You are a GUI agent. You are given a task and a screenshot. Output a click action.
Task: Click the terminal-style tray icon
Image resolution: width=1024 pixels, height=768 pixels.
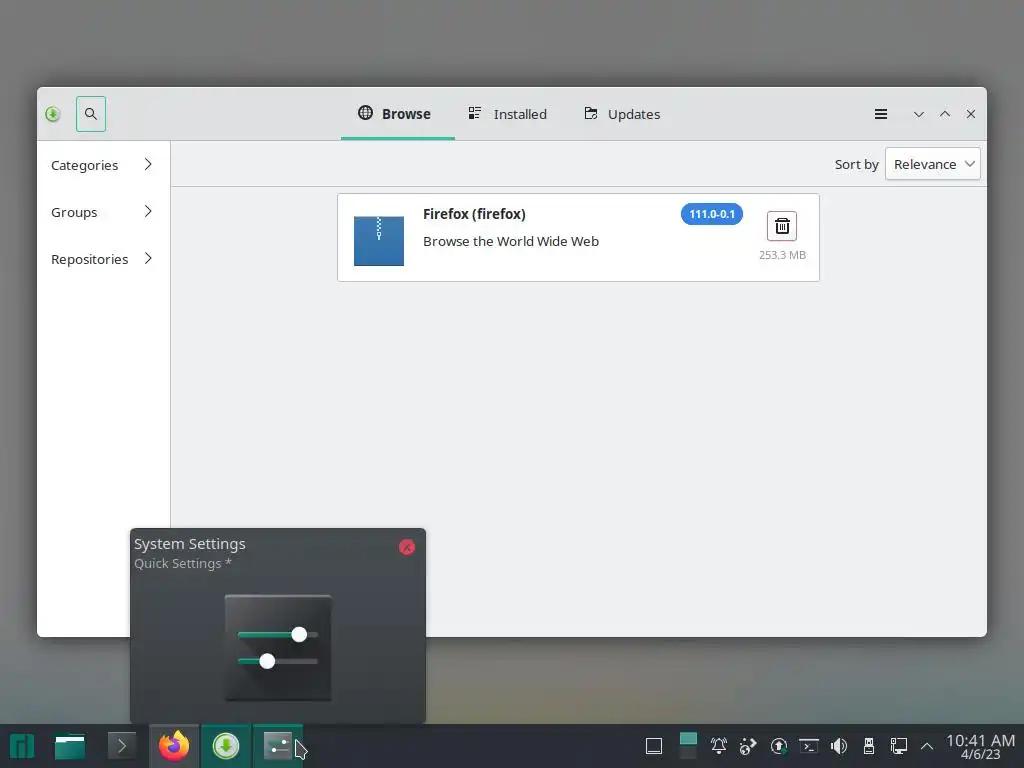point(808,746)
